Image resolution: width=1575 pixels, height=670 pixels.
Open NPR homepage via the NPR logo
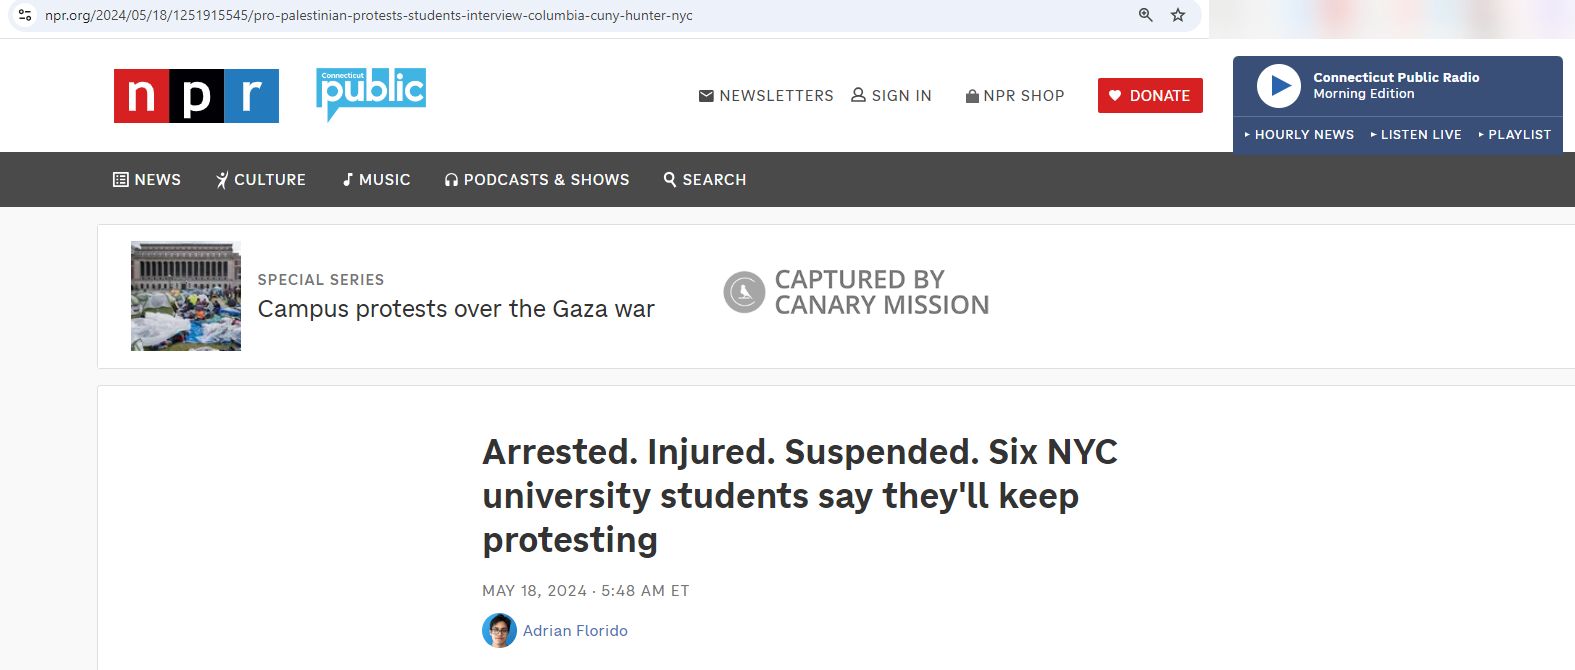pyautogui.click(x=196, y=96)
